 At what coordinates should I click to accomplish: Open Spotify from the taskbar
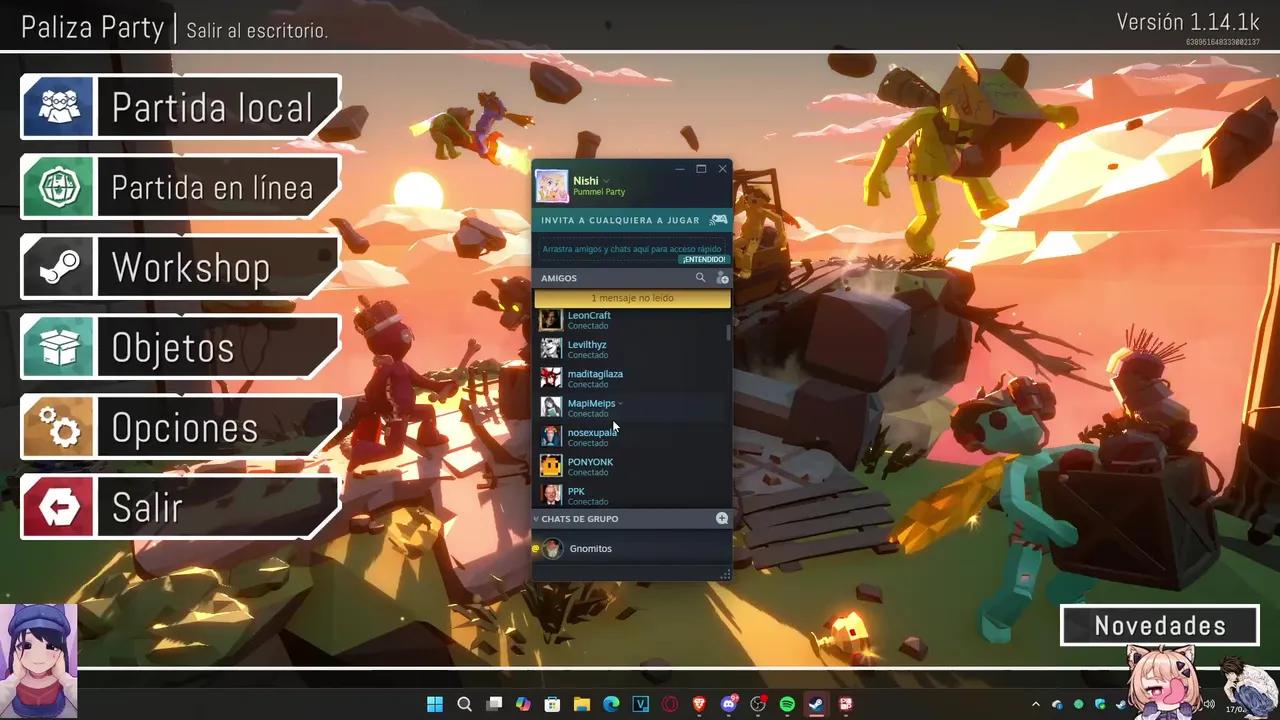pyautogui.click(x=787, y=704)
